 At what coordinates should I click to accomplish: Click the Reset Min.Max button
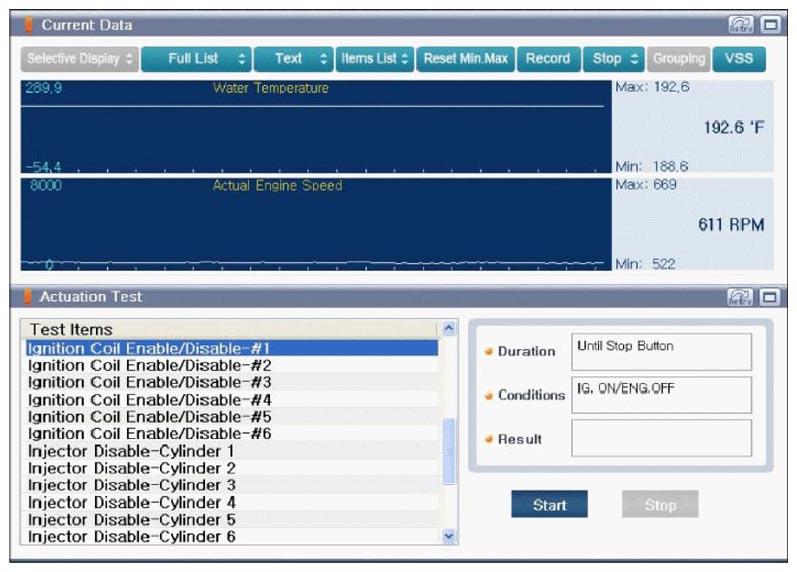[x=466, y=59]
